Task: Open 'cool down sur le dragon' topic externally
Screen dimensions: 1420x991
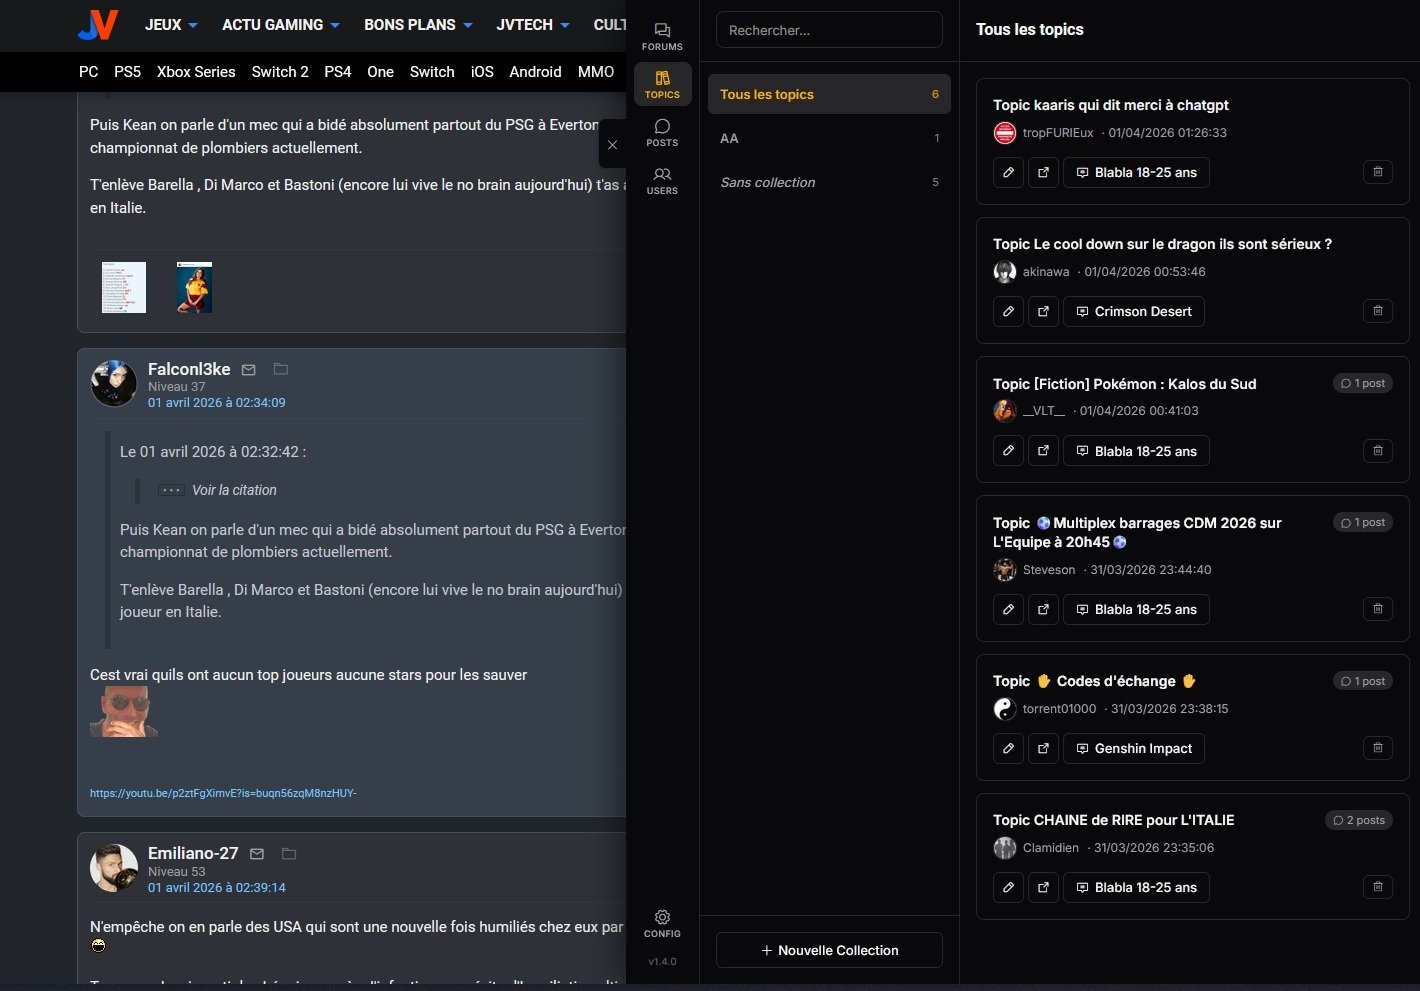Action: point(1043,311)
